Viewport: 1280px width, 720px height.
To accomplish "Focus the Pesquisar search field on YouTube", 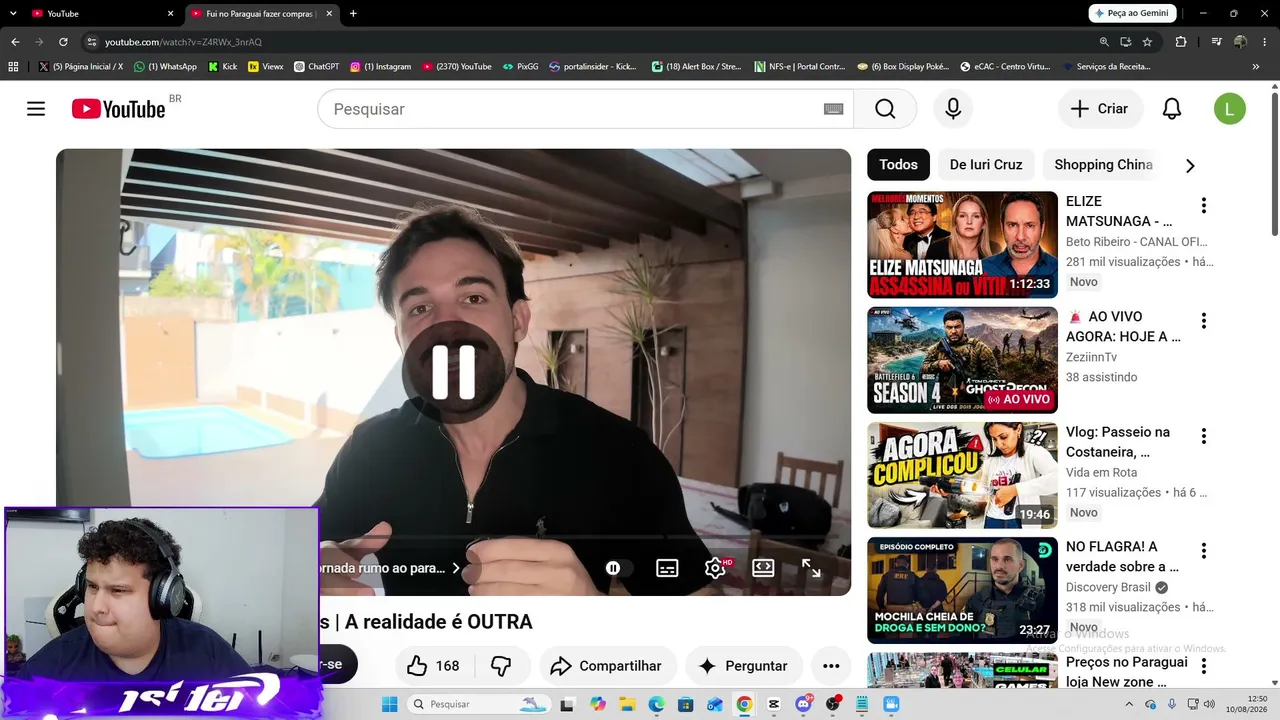I will 585,109.
